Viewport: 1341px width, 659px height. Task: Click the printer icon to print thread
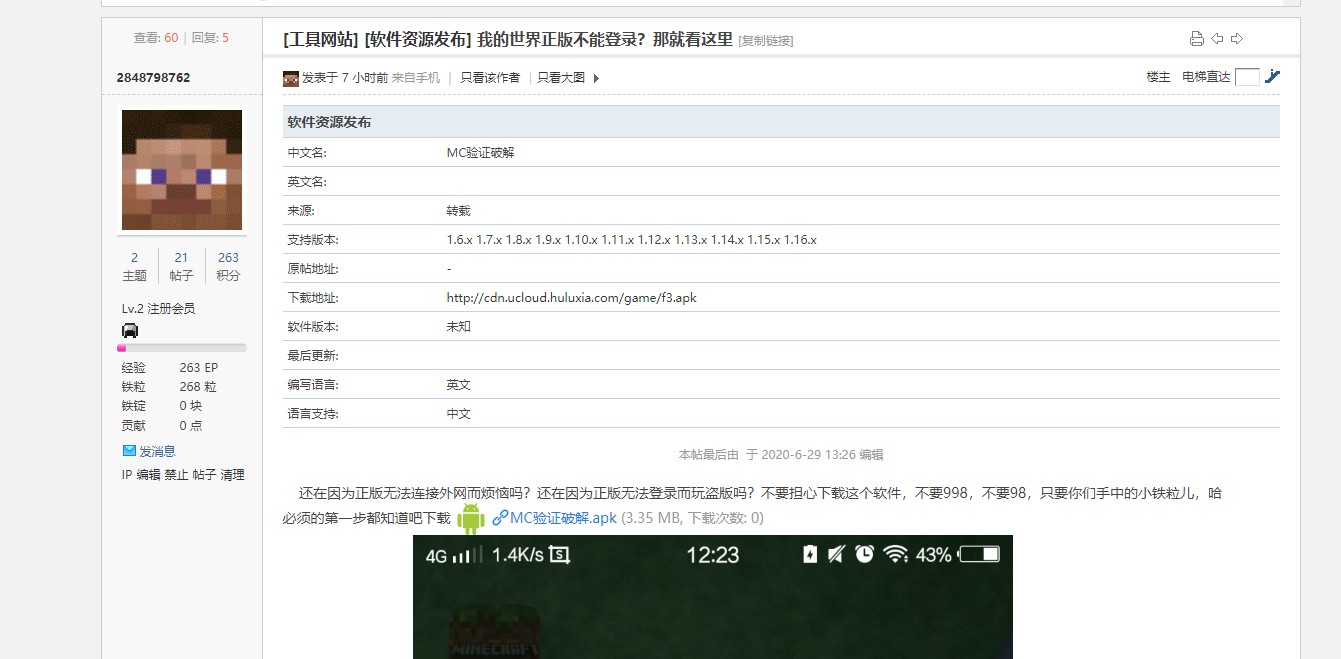click(x=1196, y=39)
